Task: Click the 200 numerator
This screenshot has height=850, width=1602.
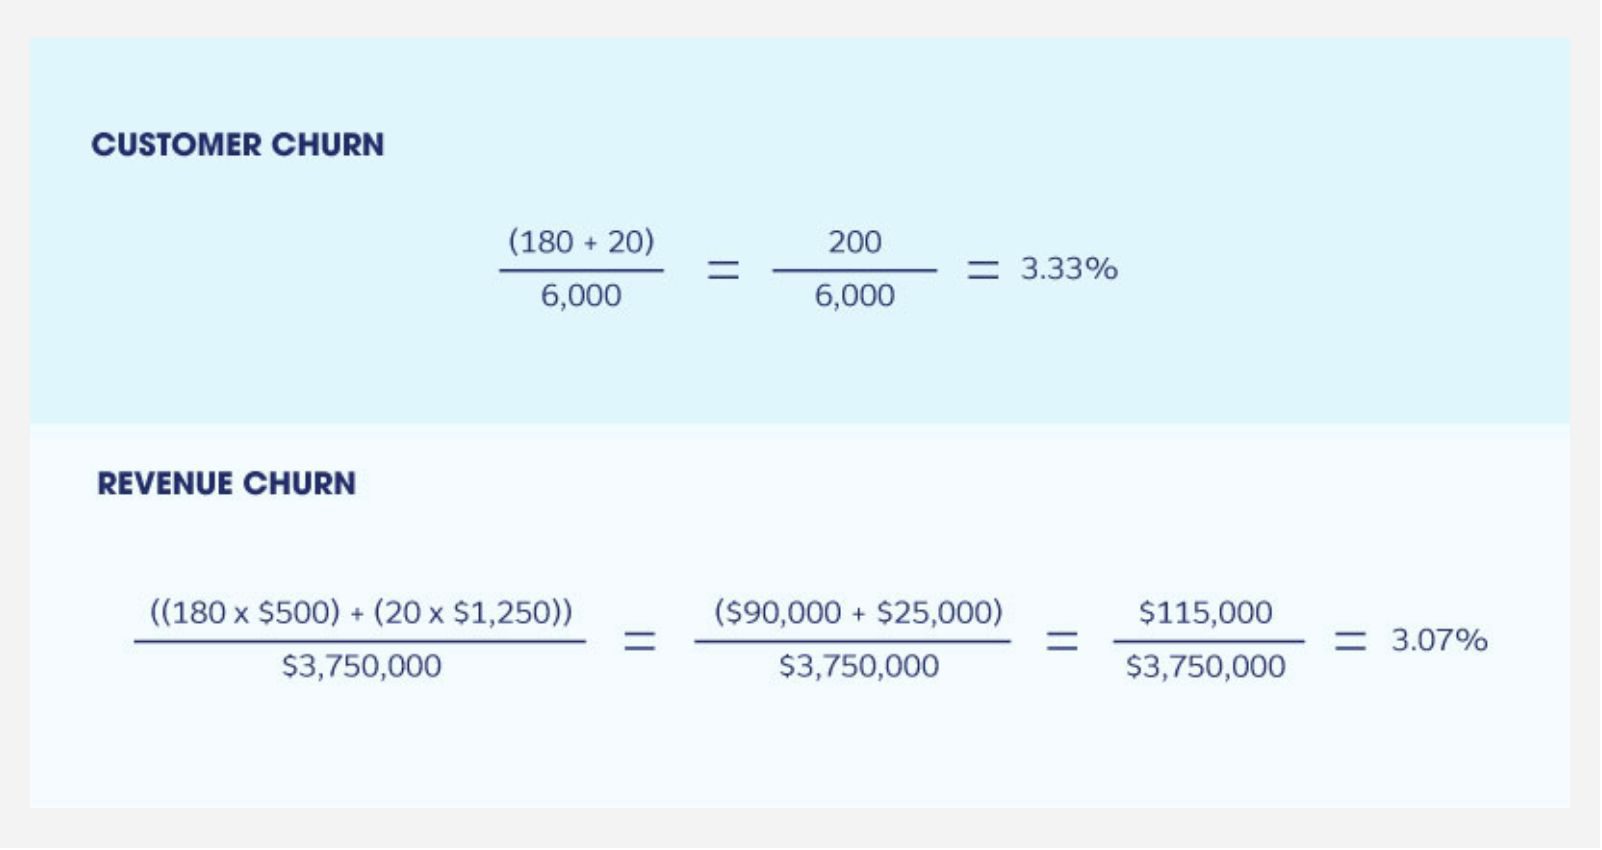Action: [x=855, y=242]
